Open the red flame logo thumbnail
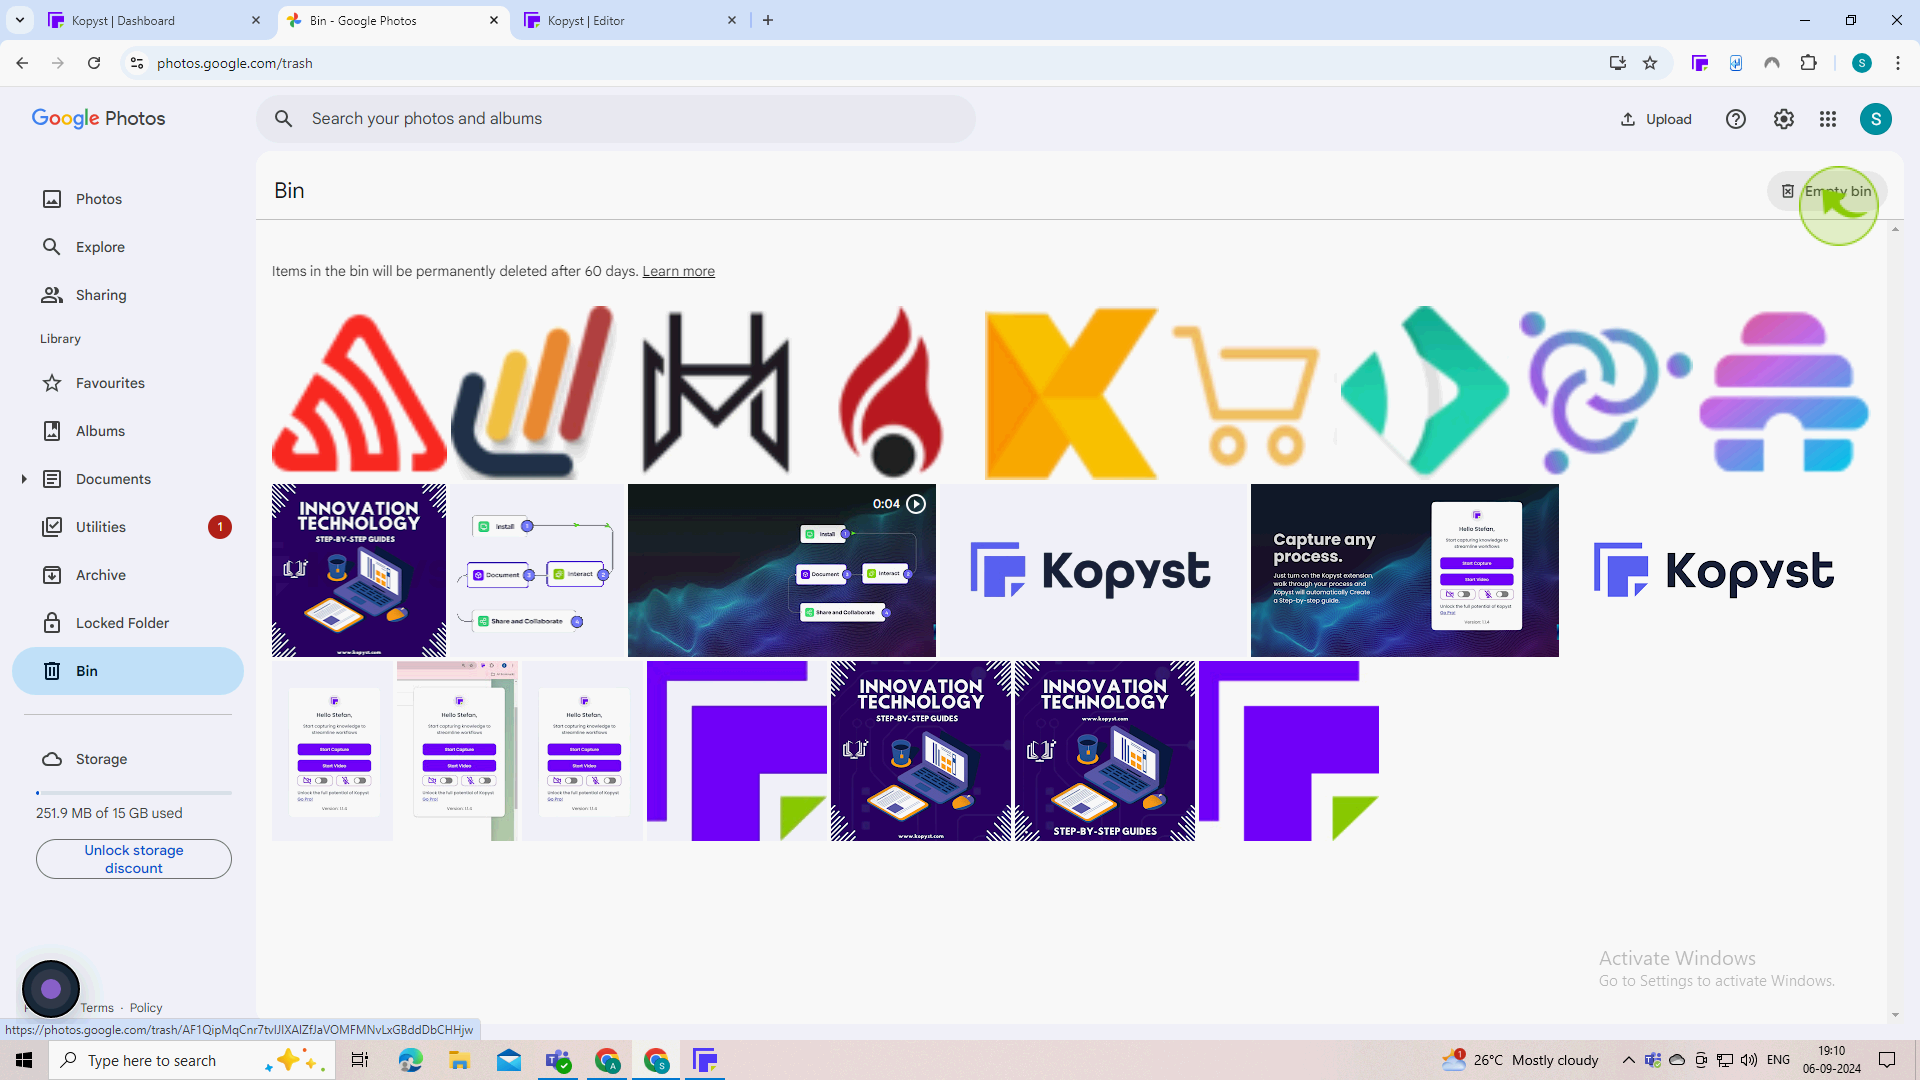Screen dimensions: 1920x1080 point(892,392)
